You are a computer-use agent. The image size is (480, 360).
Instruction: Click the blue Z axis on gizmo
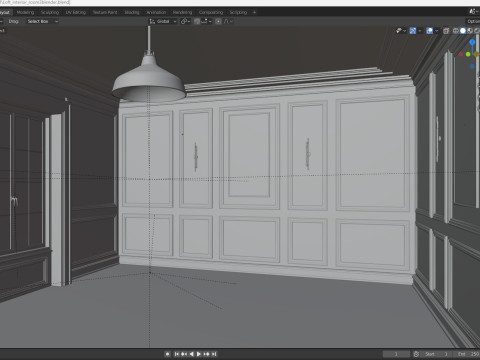coord(472,42)
